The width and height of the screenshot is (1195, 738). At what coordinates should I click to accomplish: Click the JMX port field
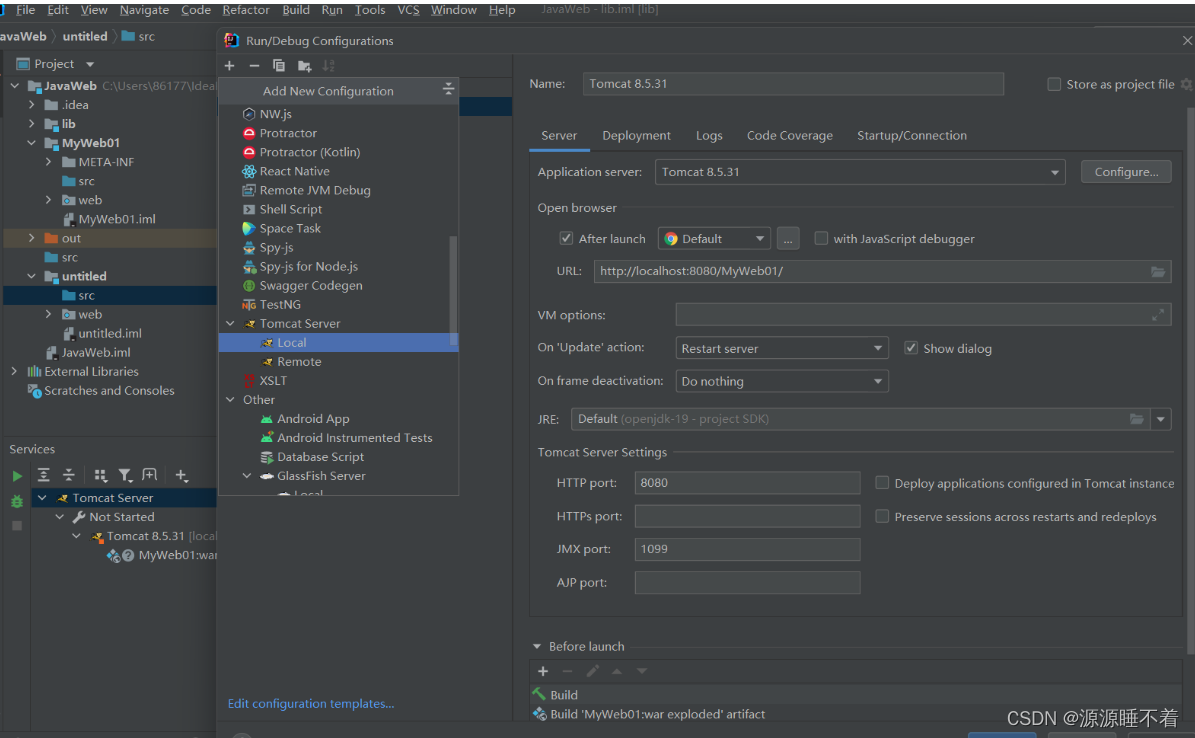coord(747,549)
